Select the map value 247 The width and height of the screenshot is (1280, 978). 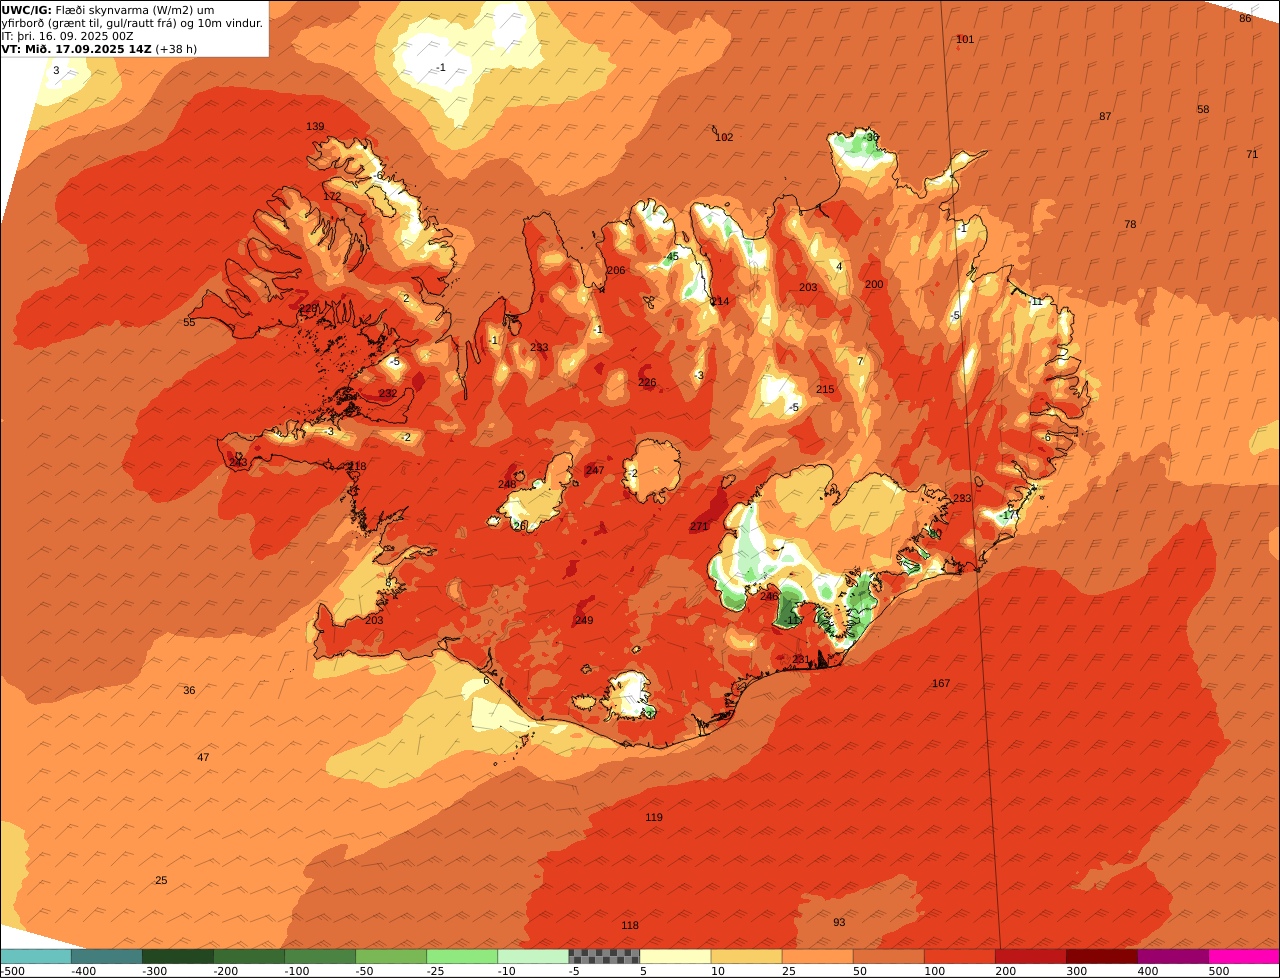(595, 471)
